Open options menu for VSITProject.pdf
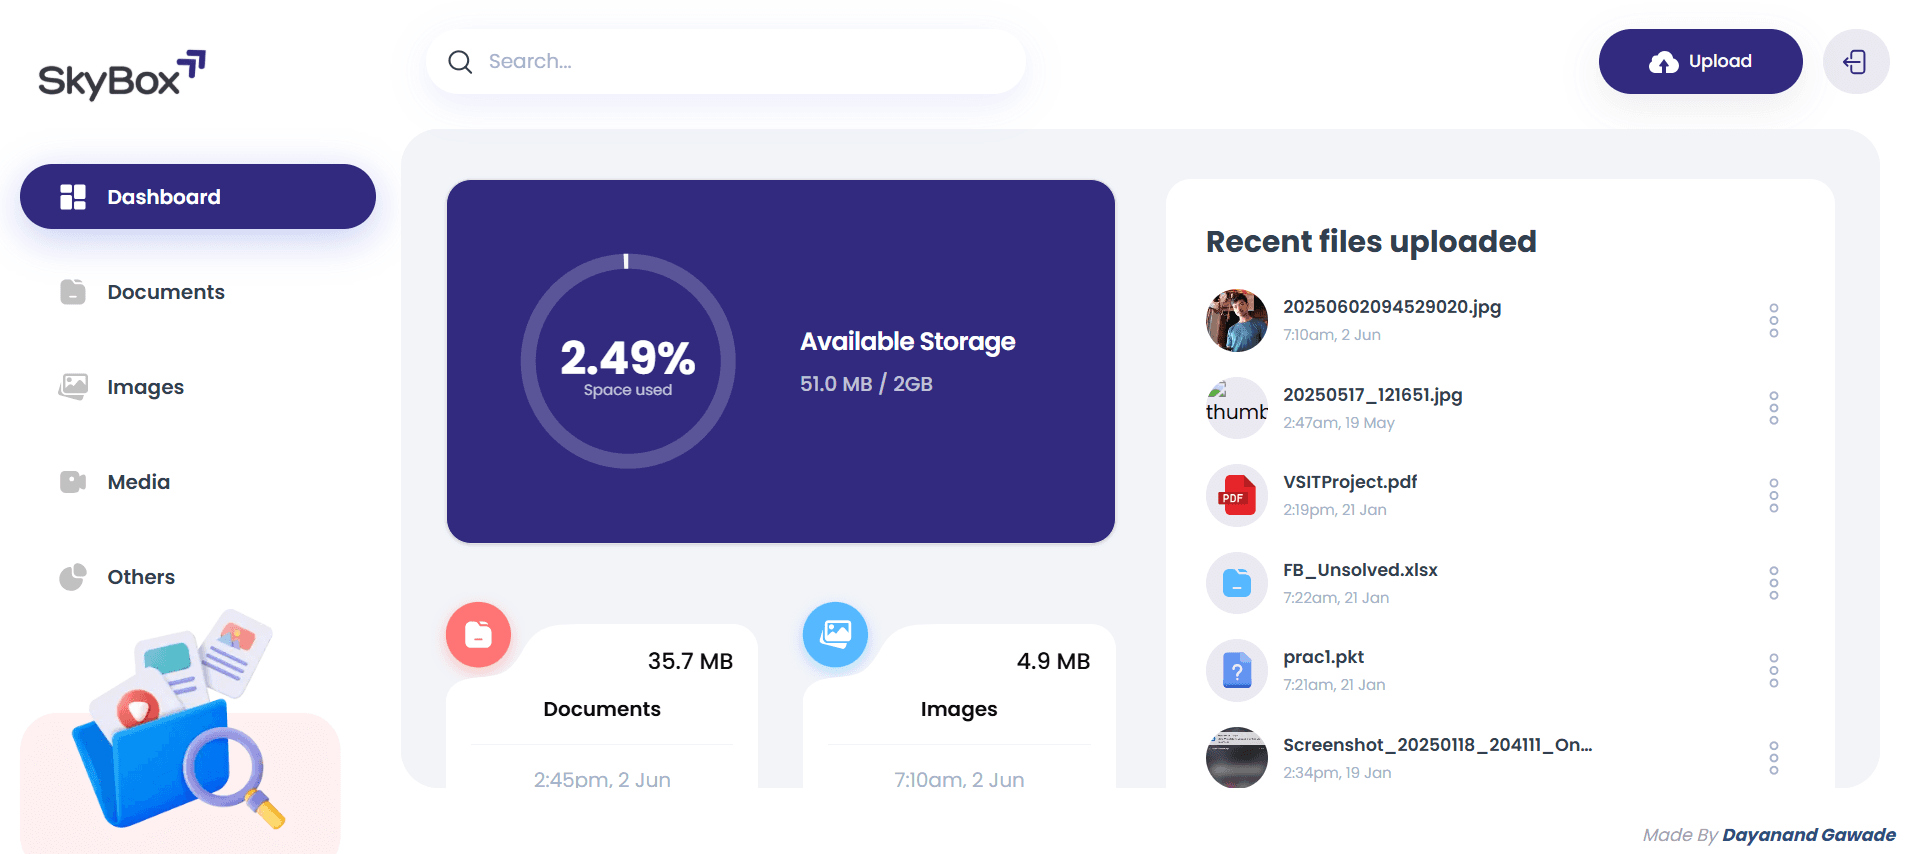Viewport: 1907px width, 854px height. click(1774, 496)
